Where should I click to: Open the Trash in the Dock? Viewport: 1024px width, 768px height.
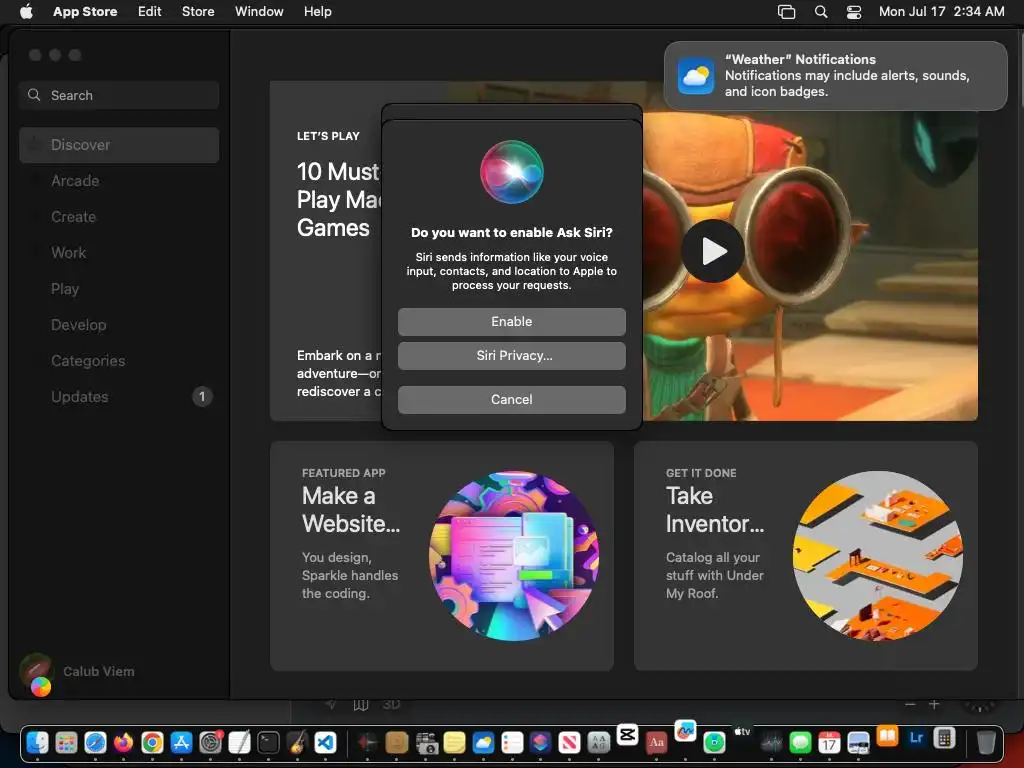click(986, 743)
